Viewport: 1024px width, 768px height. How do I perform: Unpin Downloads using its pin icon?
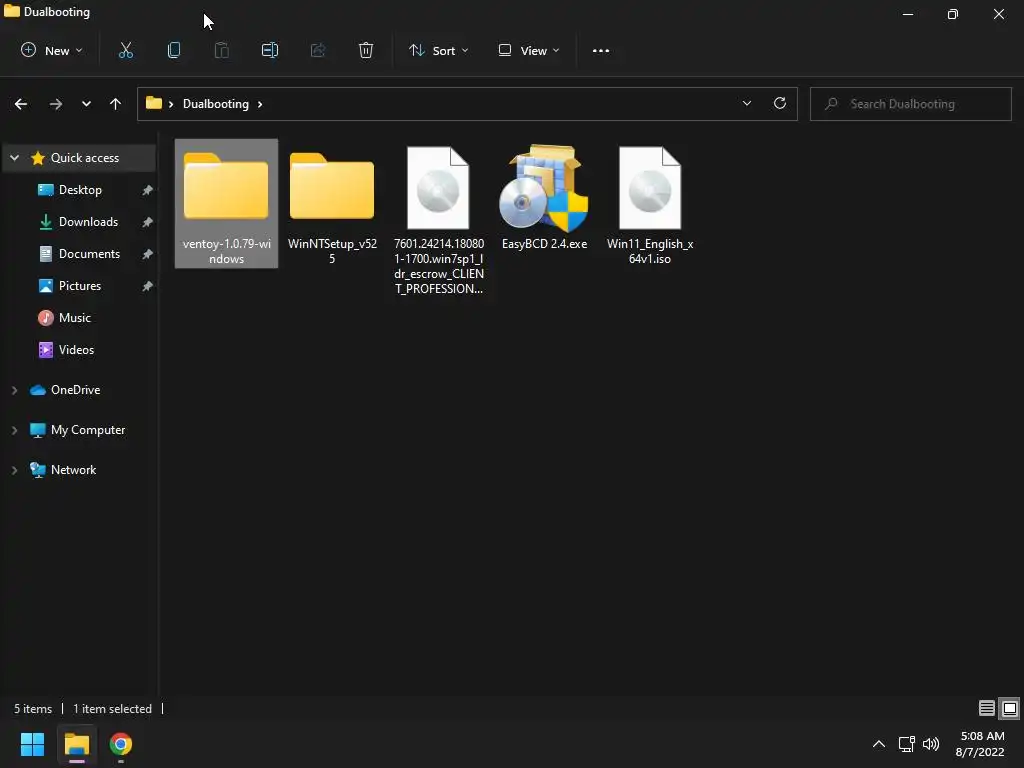point(147,222)
